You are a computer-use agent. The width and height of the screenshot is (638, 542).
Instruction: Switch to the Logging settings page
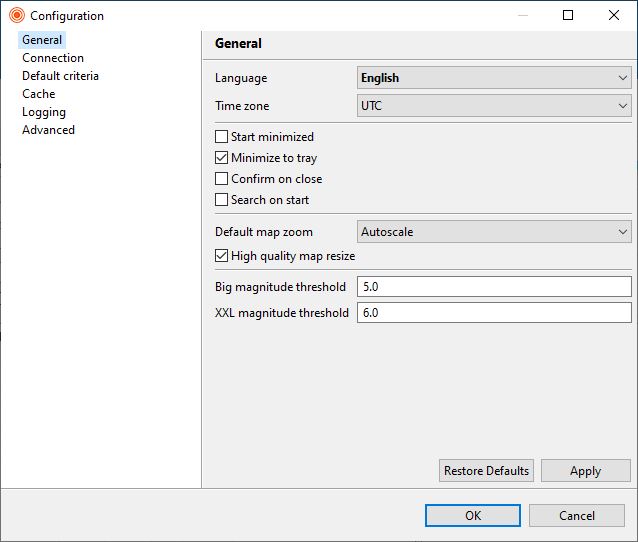44,112
